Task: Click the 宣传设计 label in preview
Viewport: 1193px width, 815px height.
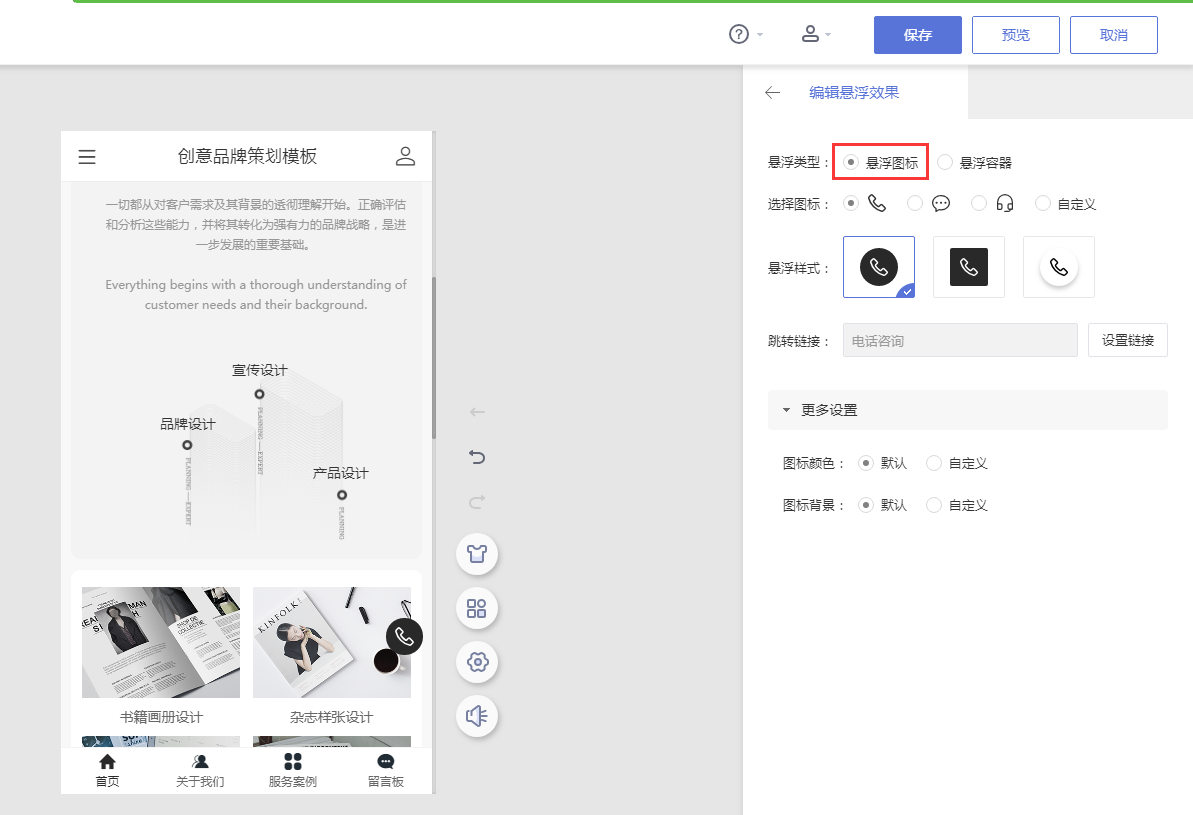Action: pyautogui.click(x=259, y=371)
